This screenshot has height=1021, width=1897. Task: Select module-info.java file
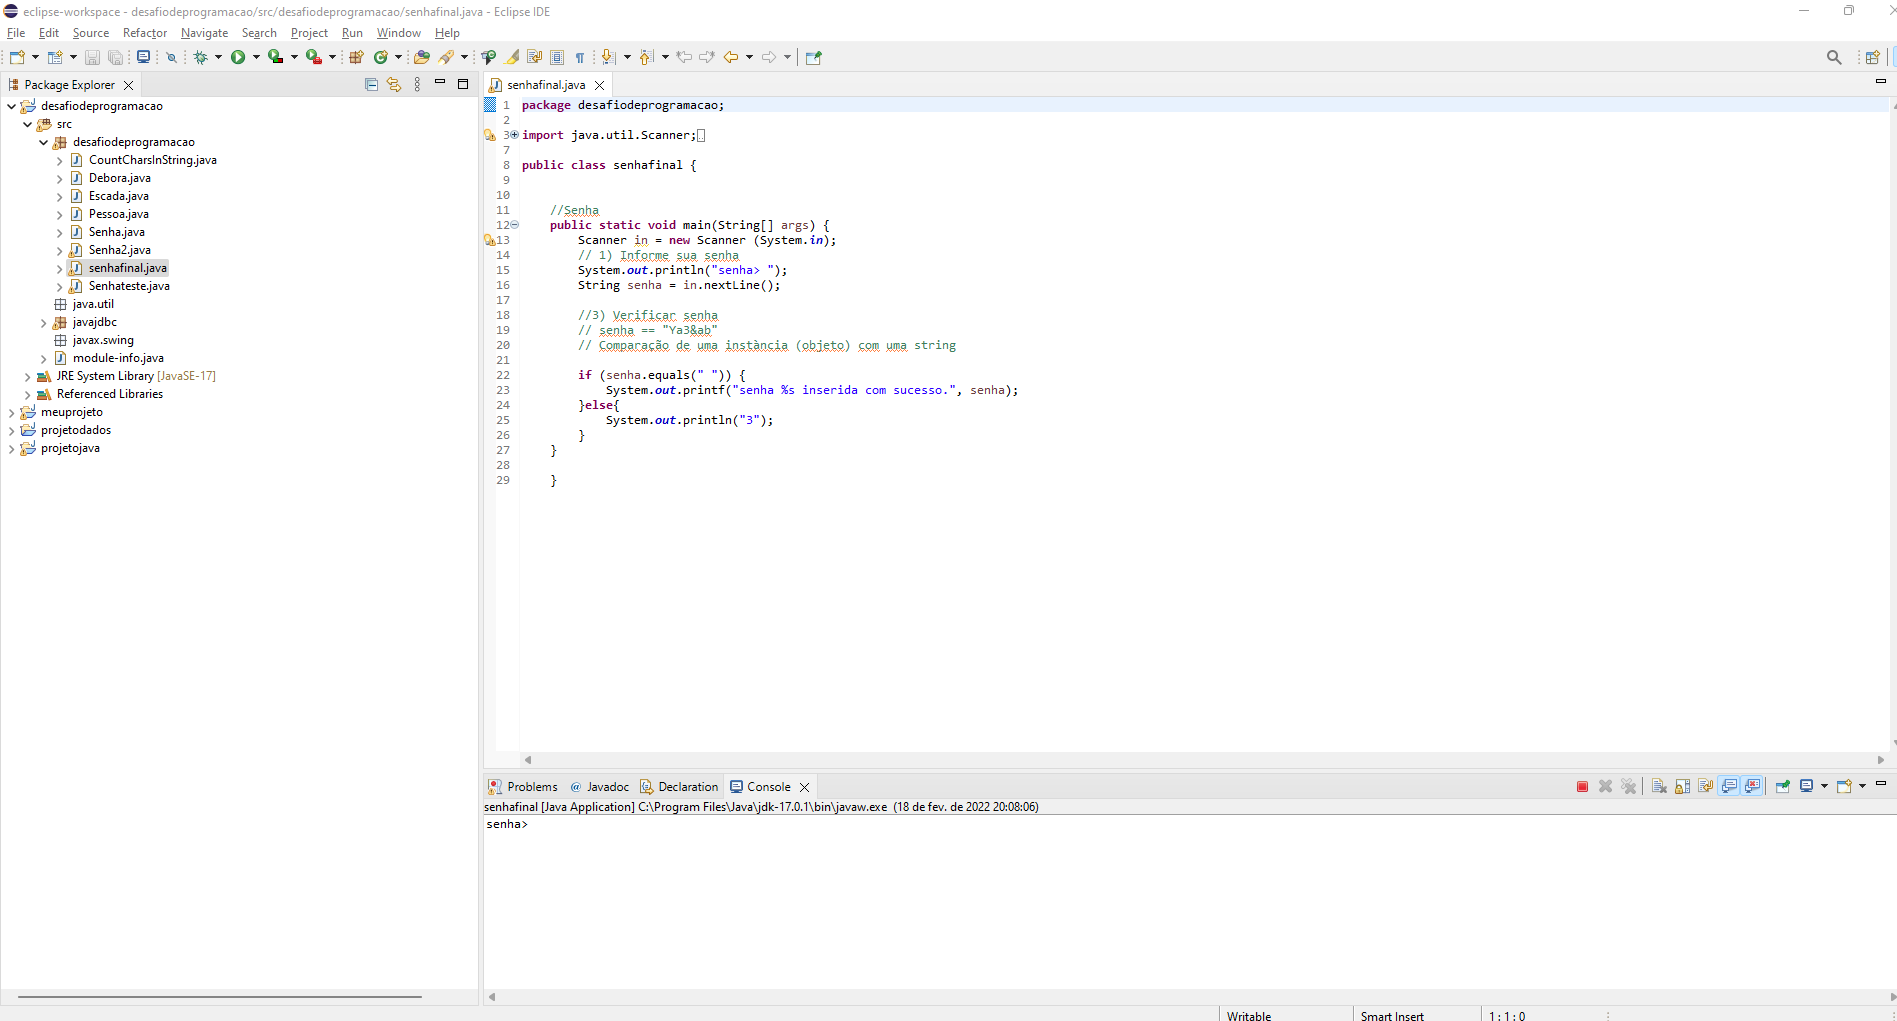point(118,358)
